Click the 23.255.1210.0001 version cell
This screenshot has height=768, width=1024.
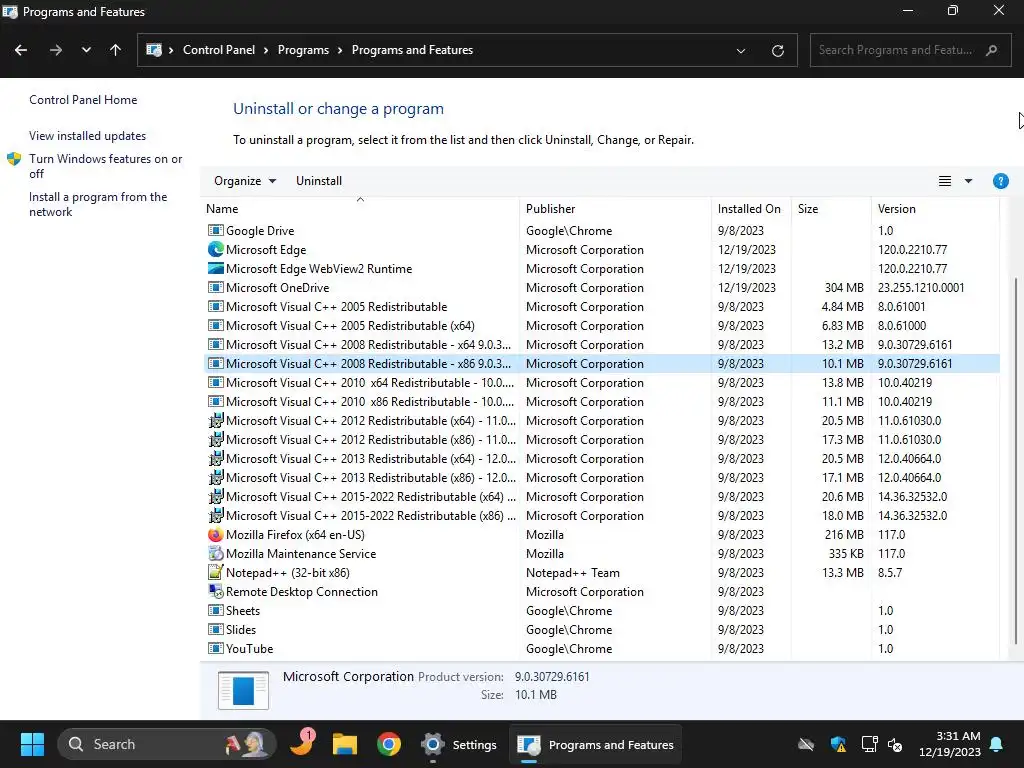click(921, 287)
